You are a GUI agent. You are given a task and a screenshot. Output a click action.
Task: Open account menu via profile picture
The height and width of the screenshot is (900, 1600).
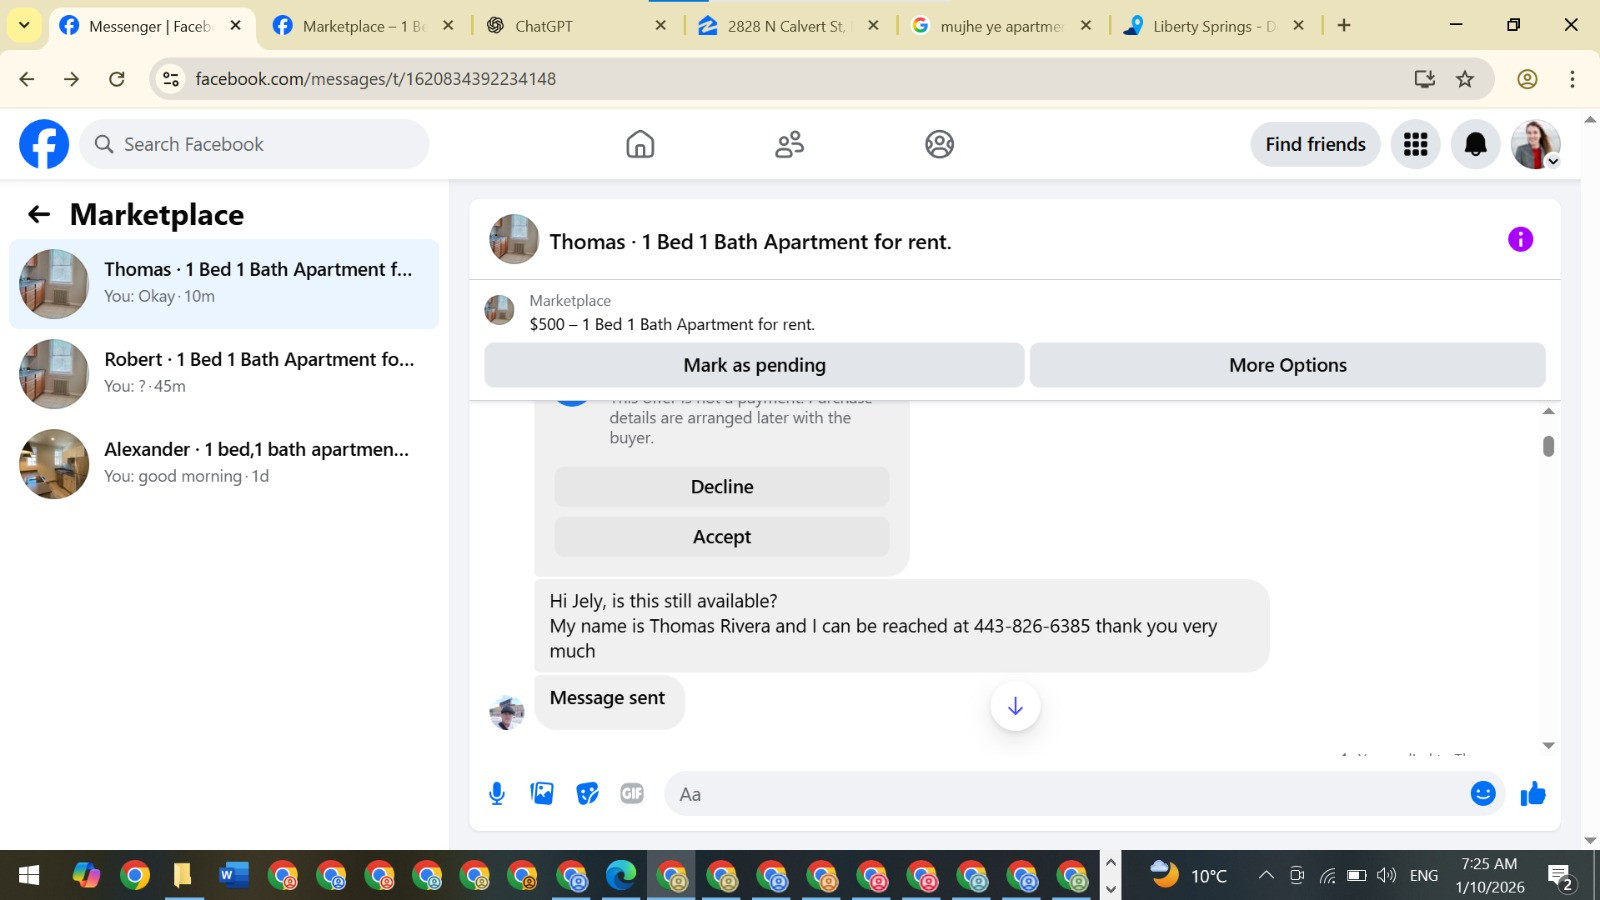tap(1535, 144)
